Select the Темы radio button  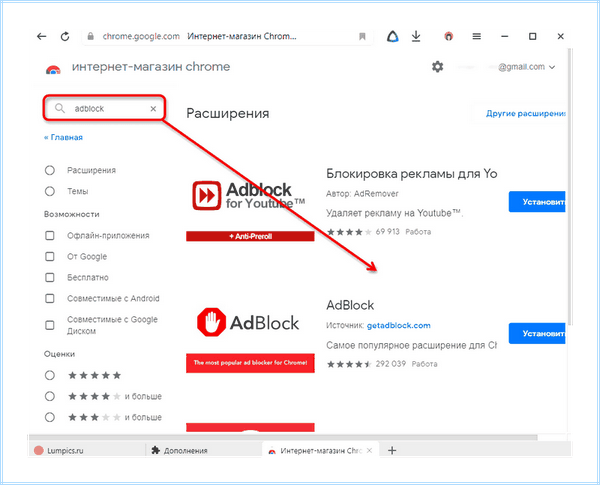tap(50, 191)
